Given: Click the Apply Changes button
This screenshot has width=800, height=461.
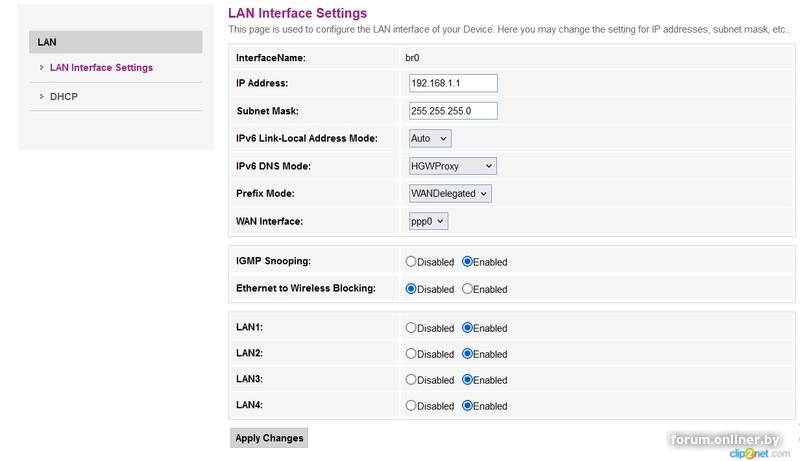Looking at the screenshot, I should [269, 438].
